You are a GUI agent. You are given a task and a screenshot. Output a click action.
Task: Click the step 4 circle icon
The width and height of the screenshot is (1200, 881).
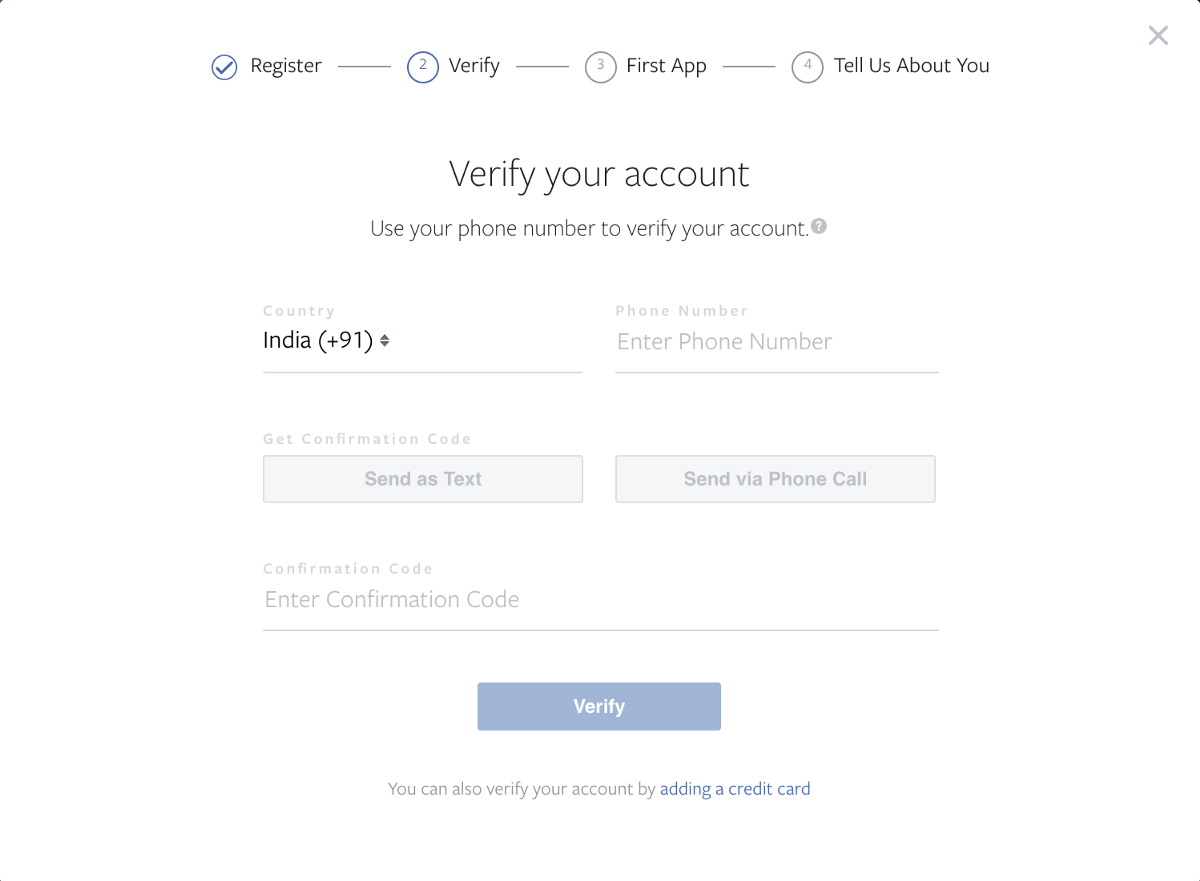[807, 67]
